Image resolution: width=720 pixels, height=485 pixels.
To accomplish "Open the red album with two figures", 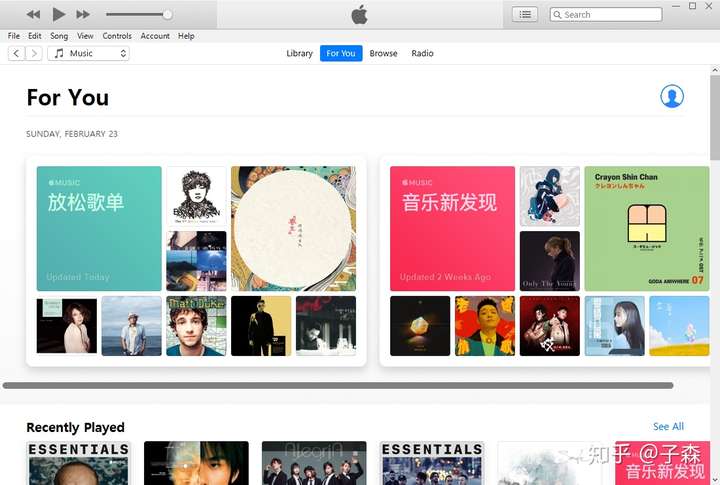I will [550, 326].
